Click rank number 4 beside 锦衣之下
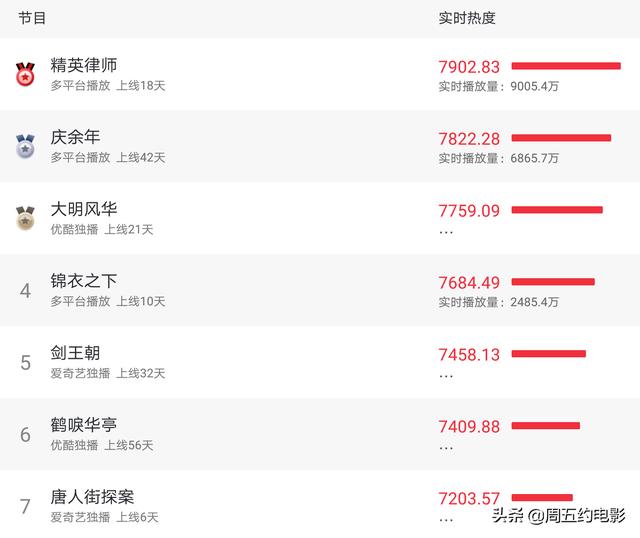640x538 pixels. pos(25,291)
